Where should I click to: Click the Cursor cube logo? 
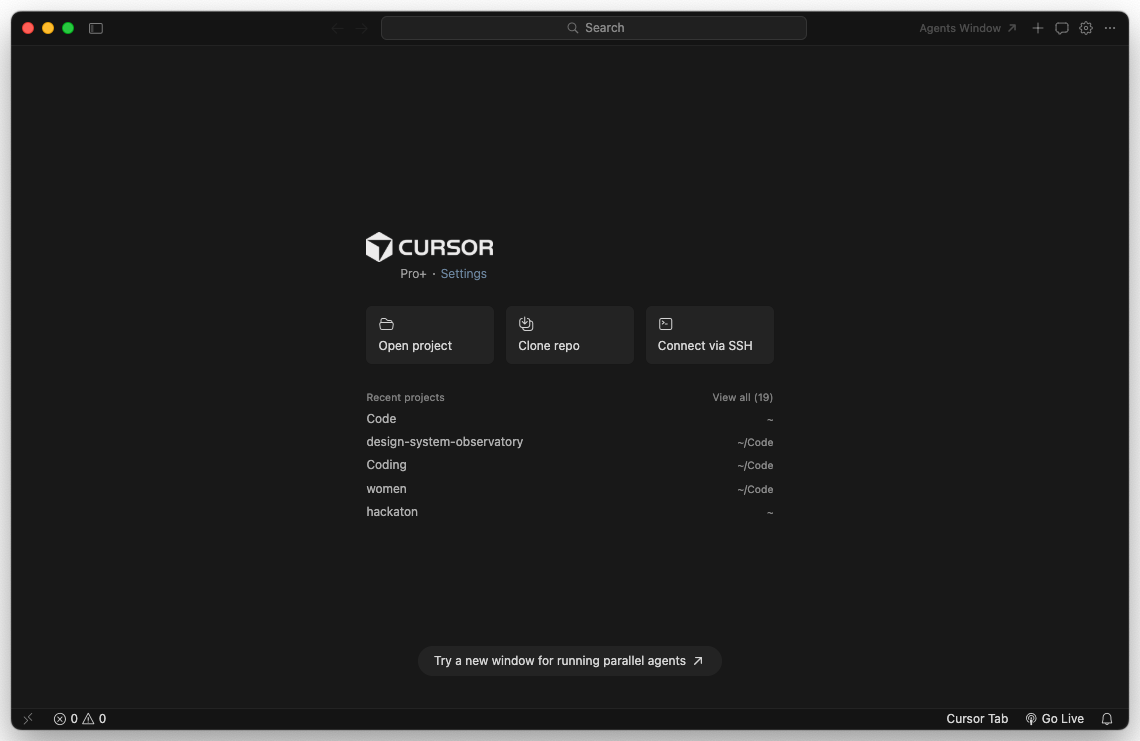[379, 247]
